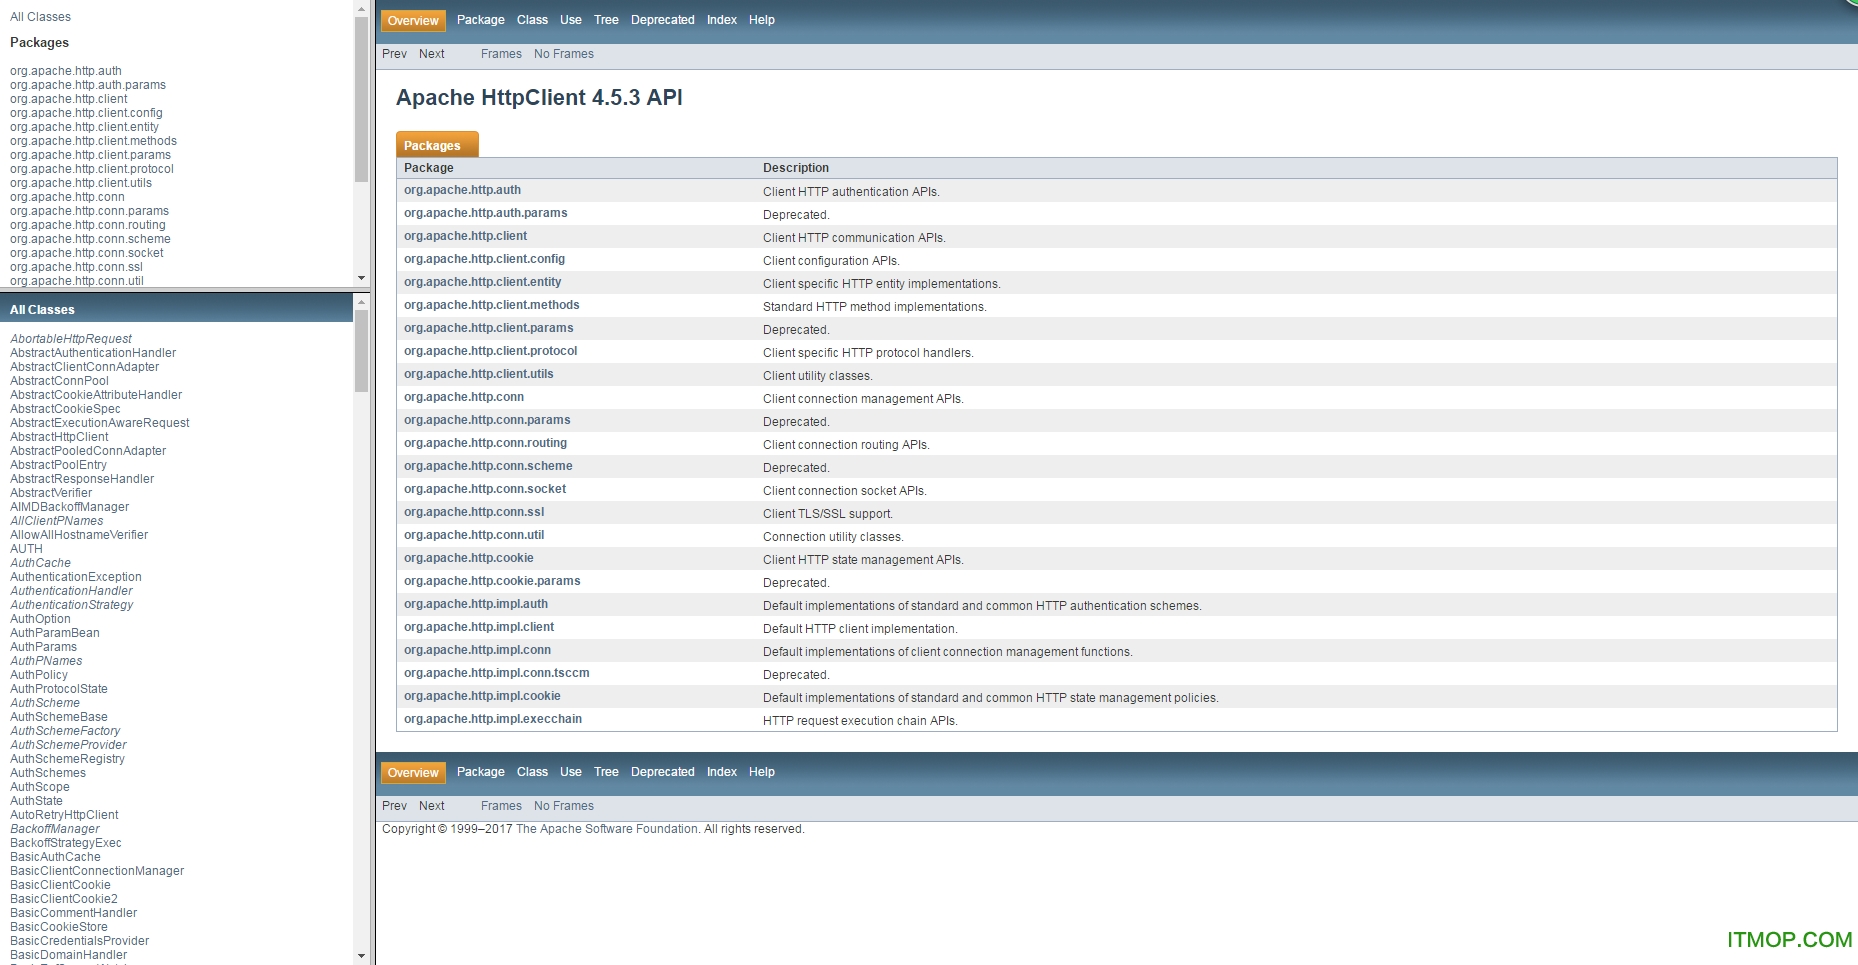Open org.apache.http.client.protocol in Packages table
Viewport: 1858px width, 965px height.
pyautogui.click(x=490, y=351)
